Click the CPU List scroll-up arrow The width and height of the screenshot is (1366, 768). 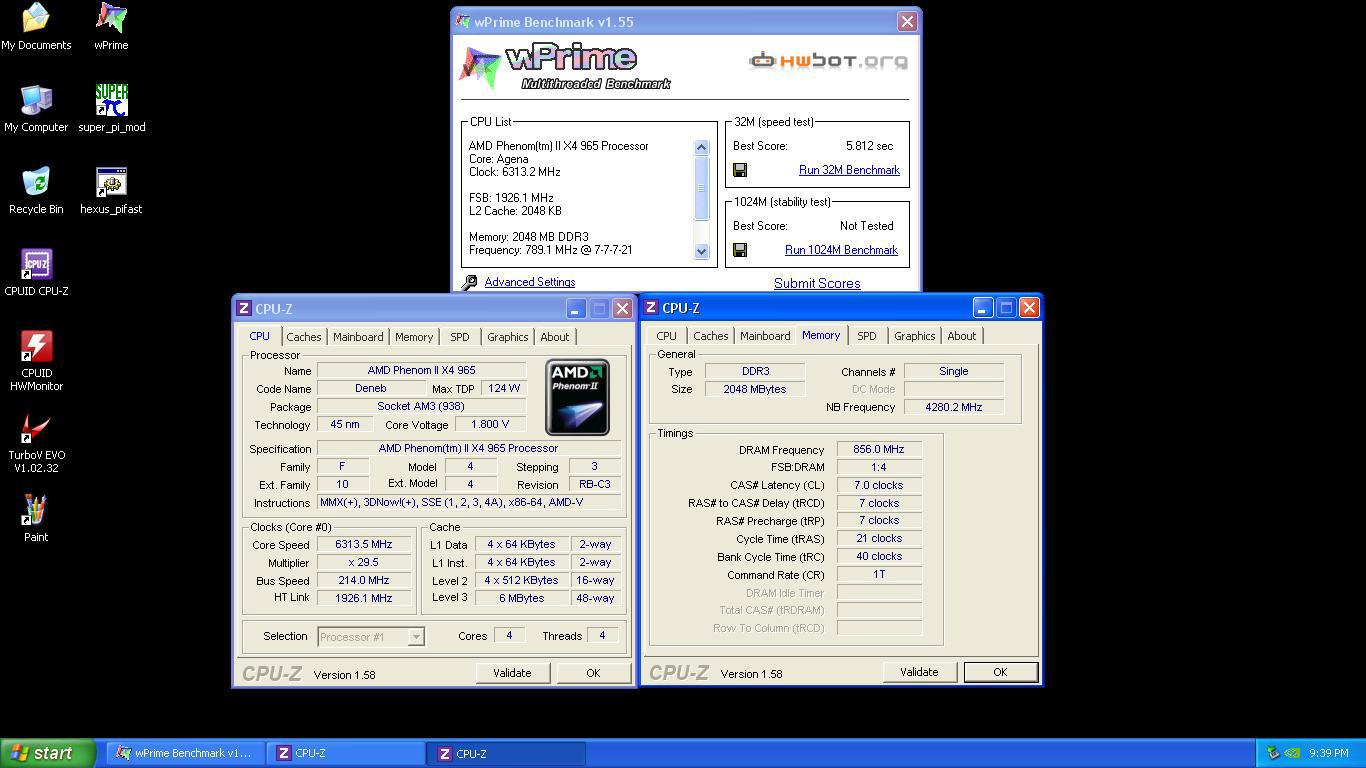pos(701,147)
